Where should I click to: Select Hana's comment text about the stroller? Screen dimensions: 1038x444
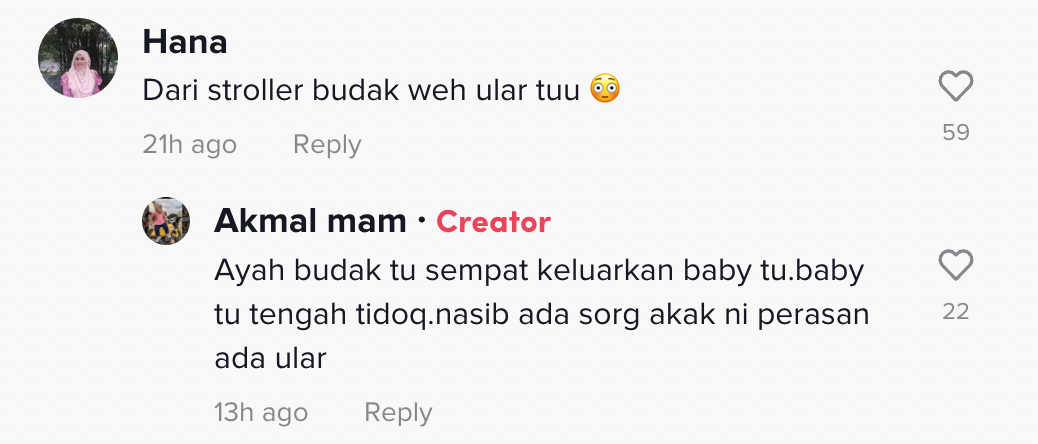pyautogui.click(x=360, y=91)
